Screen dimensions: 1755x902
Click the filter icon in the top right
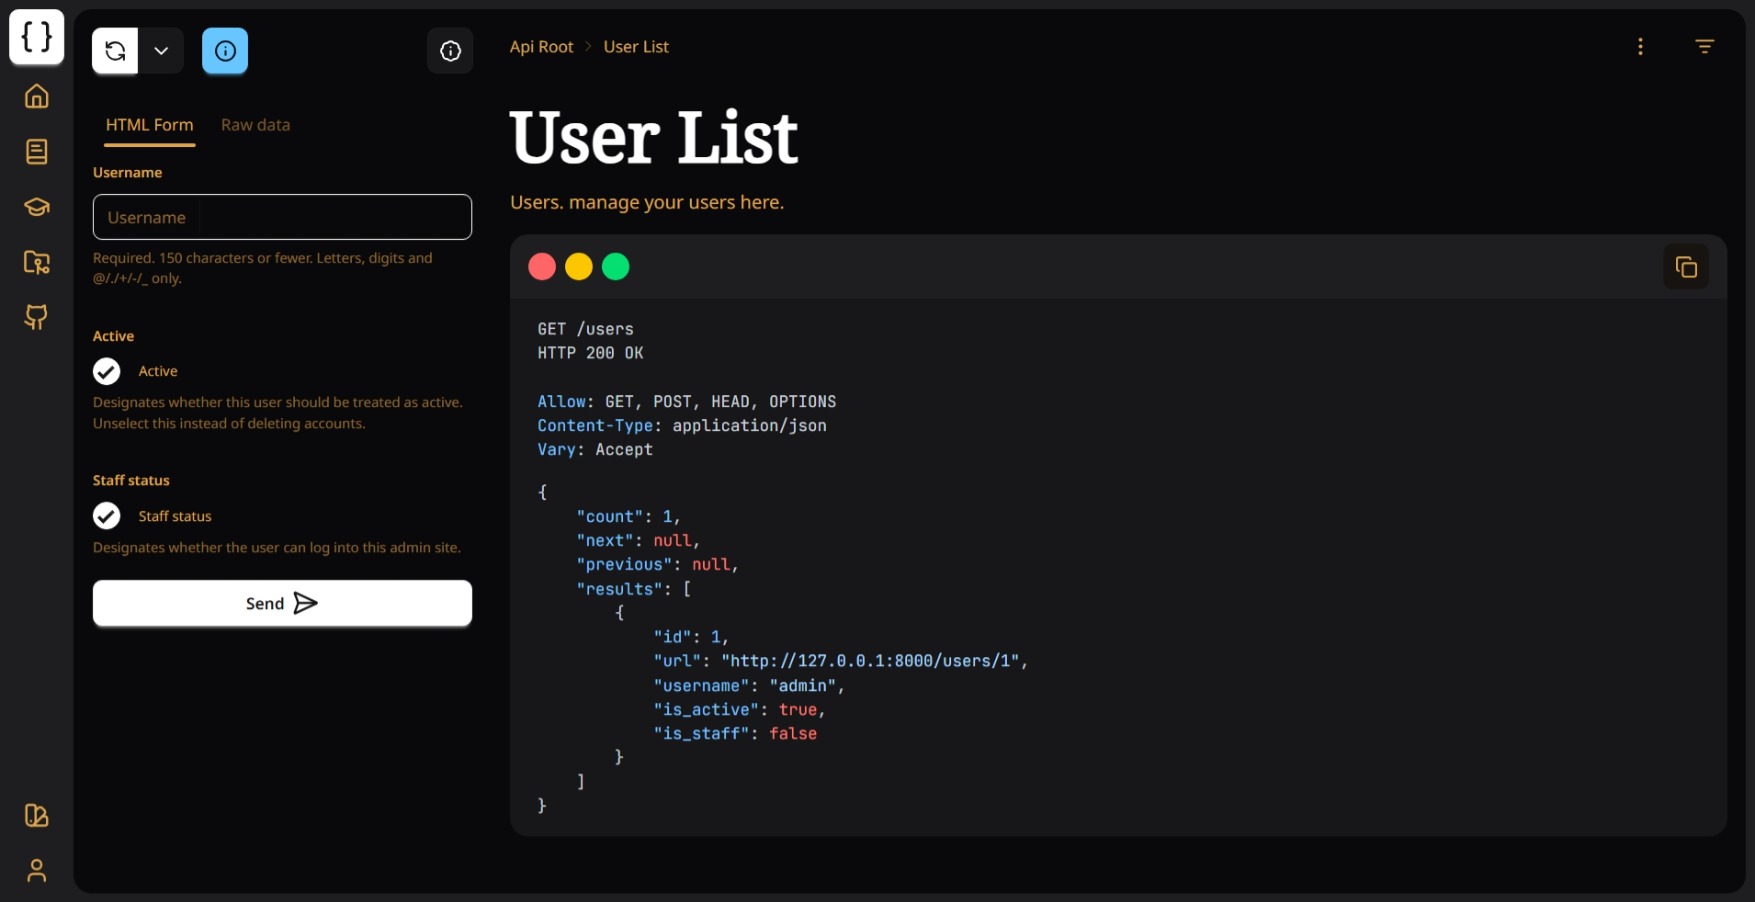coord(1704,46)
